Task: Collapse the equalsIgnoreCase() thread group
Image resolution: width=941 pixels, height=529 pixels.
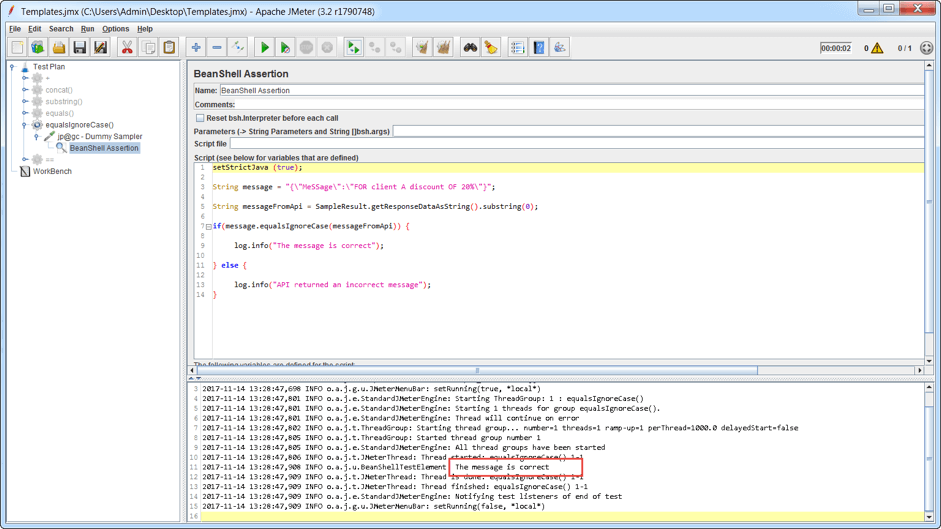Action: [25, 125]
